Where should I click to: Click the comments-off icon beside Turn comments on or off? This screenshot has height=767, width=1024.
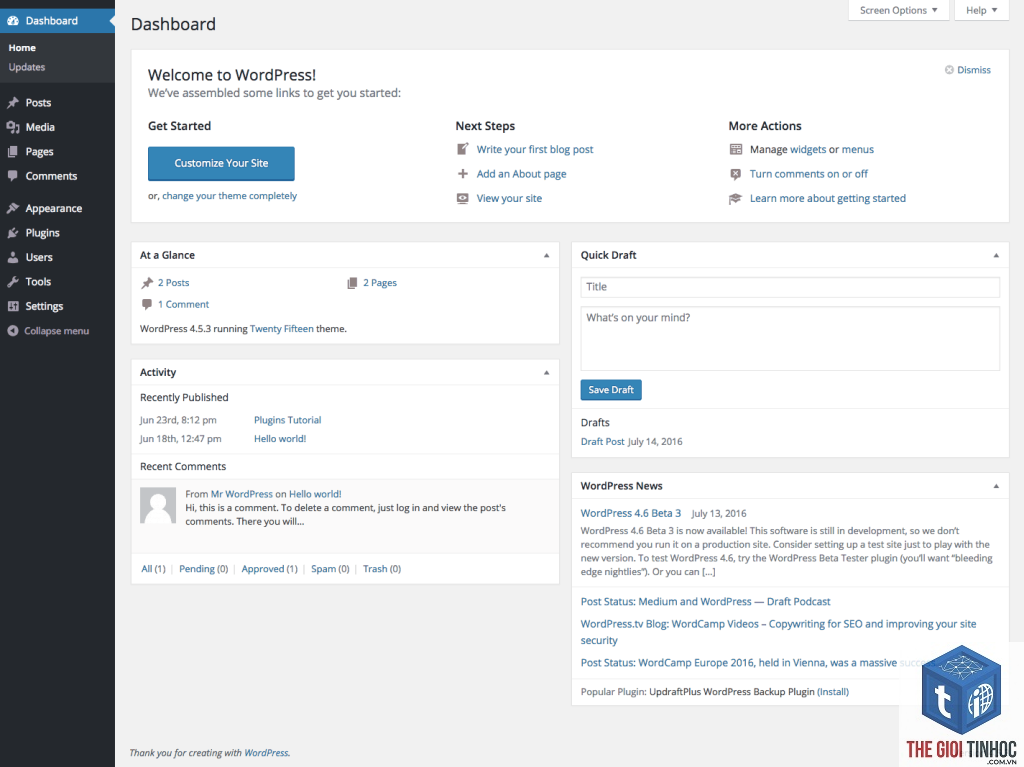tap(735, 174)
